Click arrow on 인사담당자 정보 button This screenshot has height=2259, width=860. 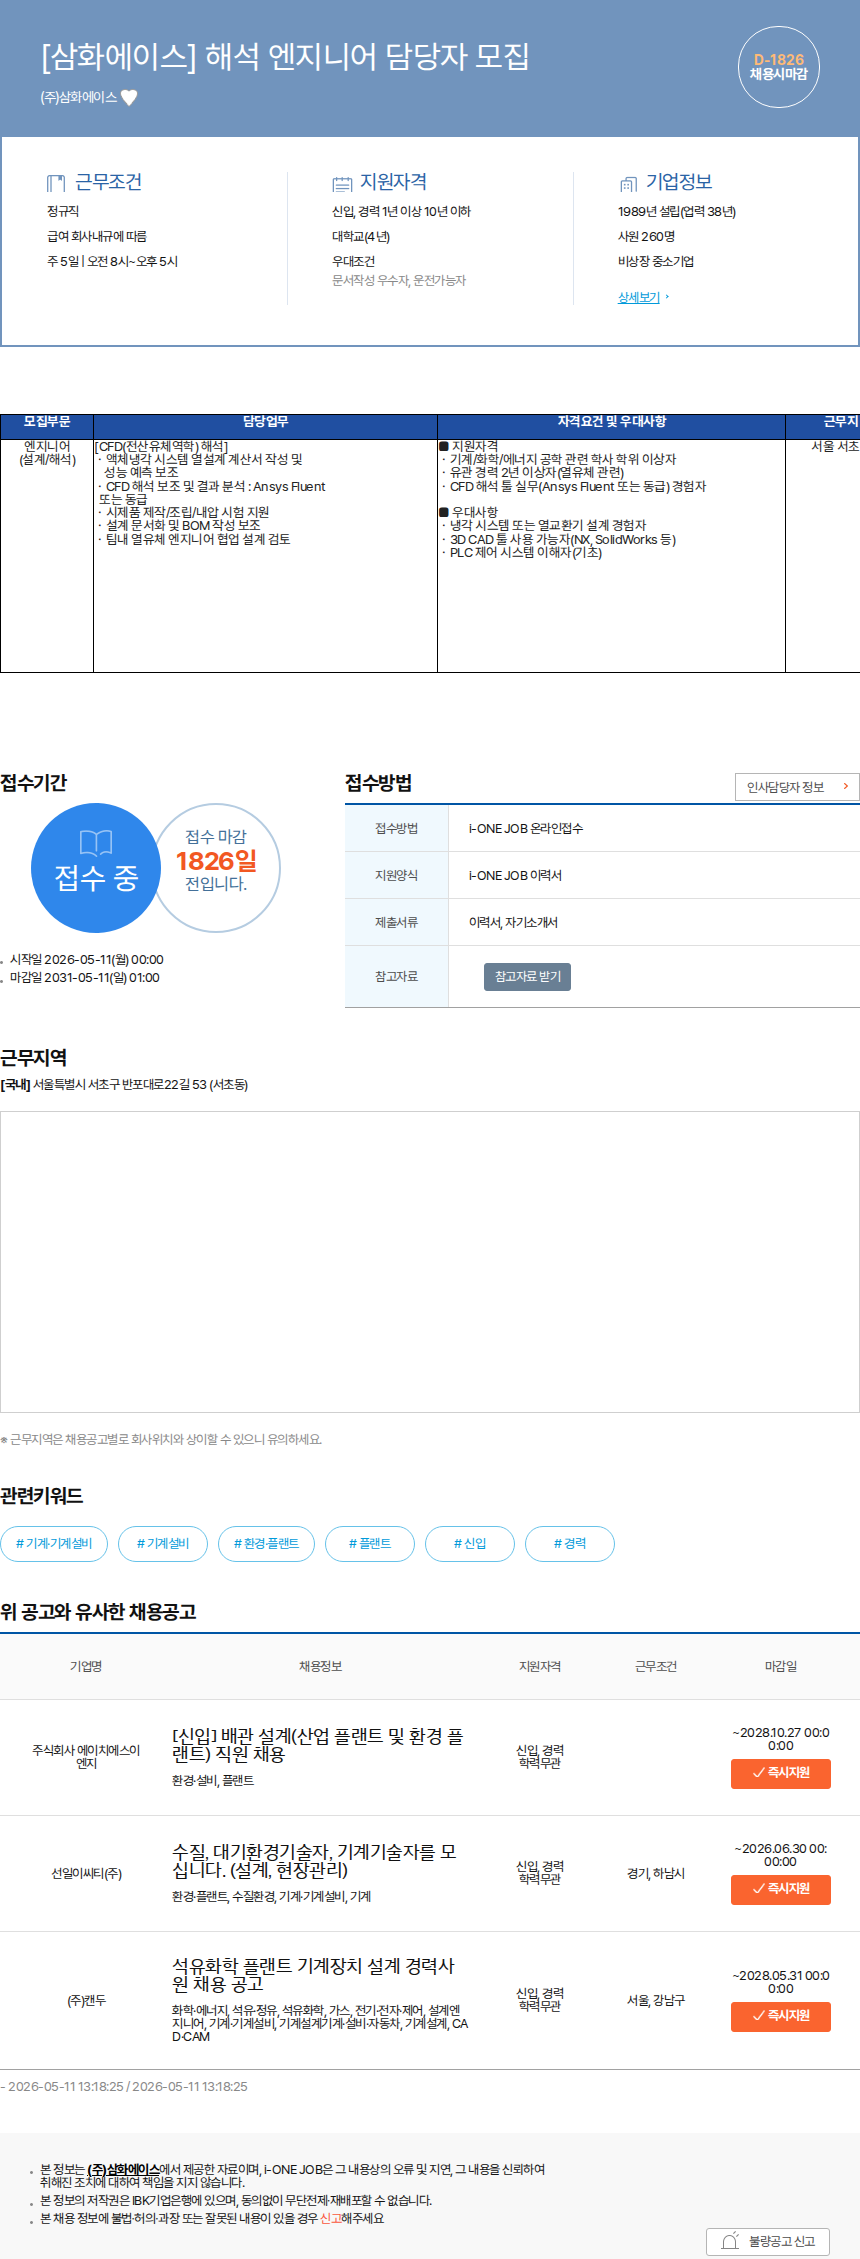pos(846,787)
